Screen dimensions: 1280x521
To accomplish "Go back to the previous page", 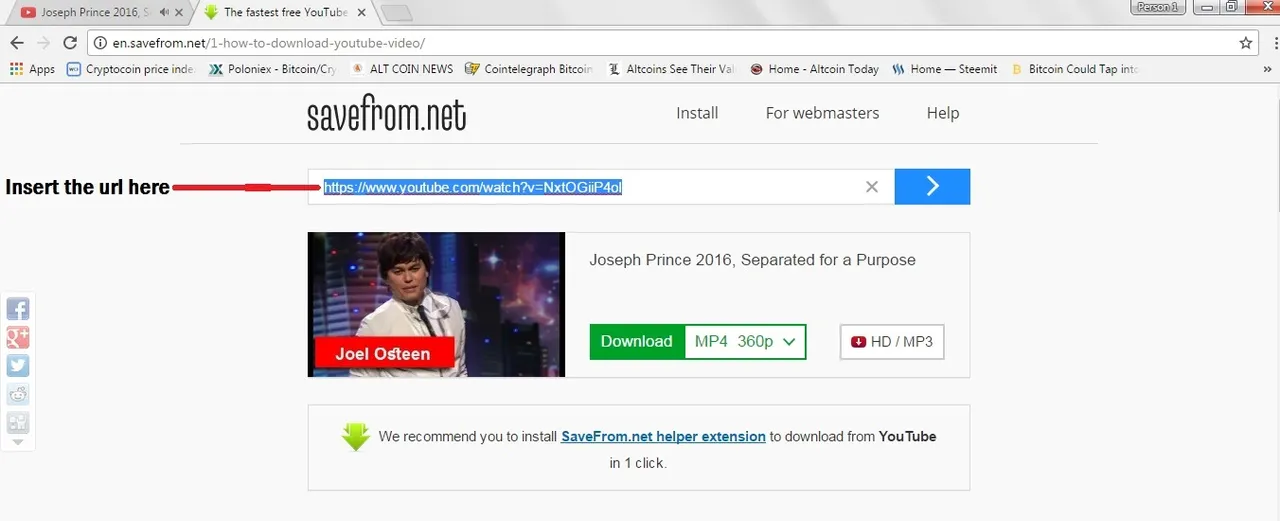I will pyautogui.click(x=17, y=43).
